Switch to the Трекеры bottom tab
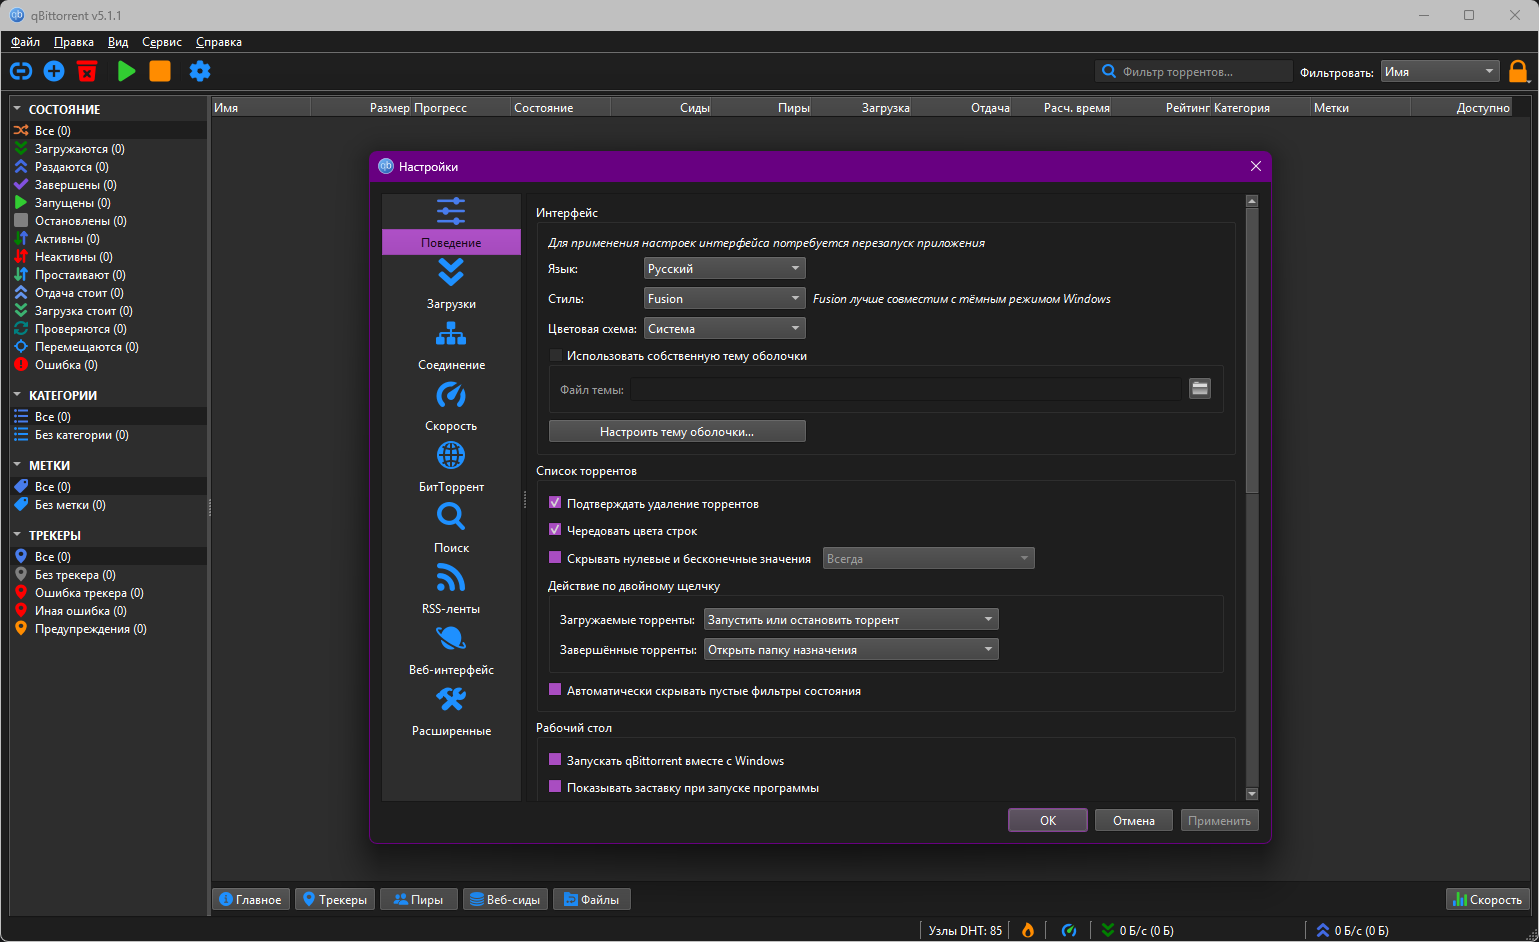This screenshot has height=942, width=1539. click(335, 899)
